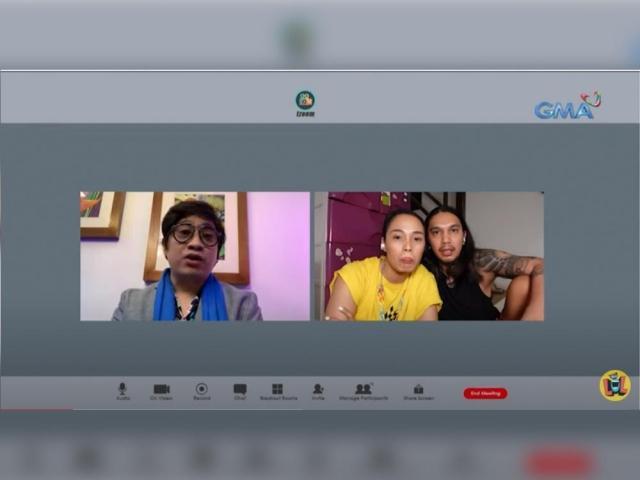
Task: Select the video tile showing the couple
Action: pyautogui.click(x=430, y=256)
